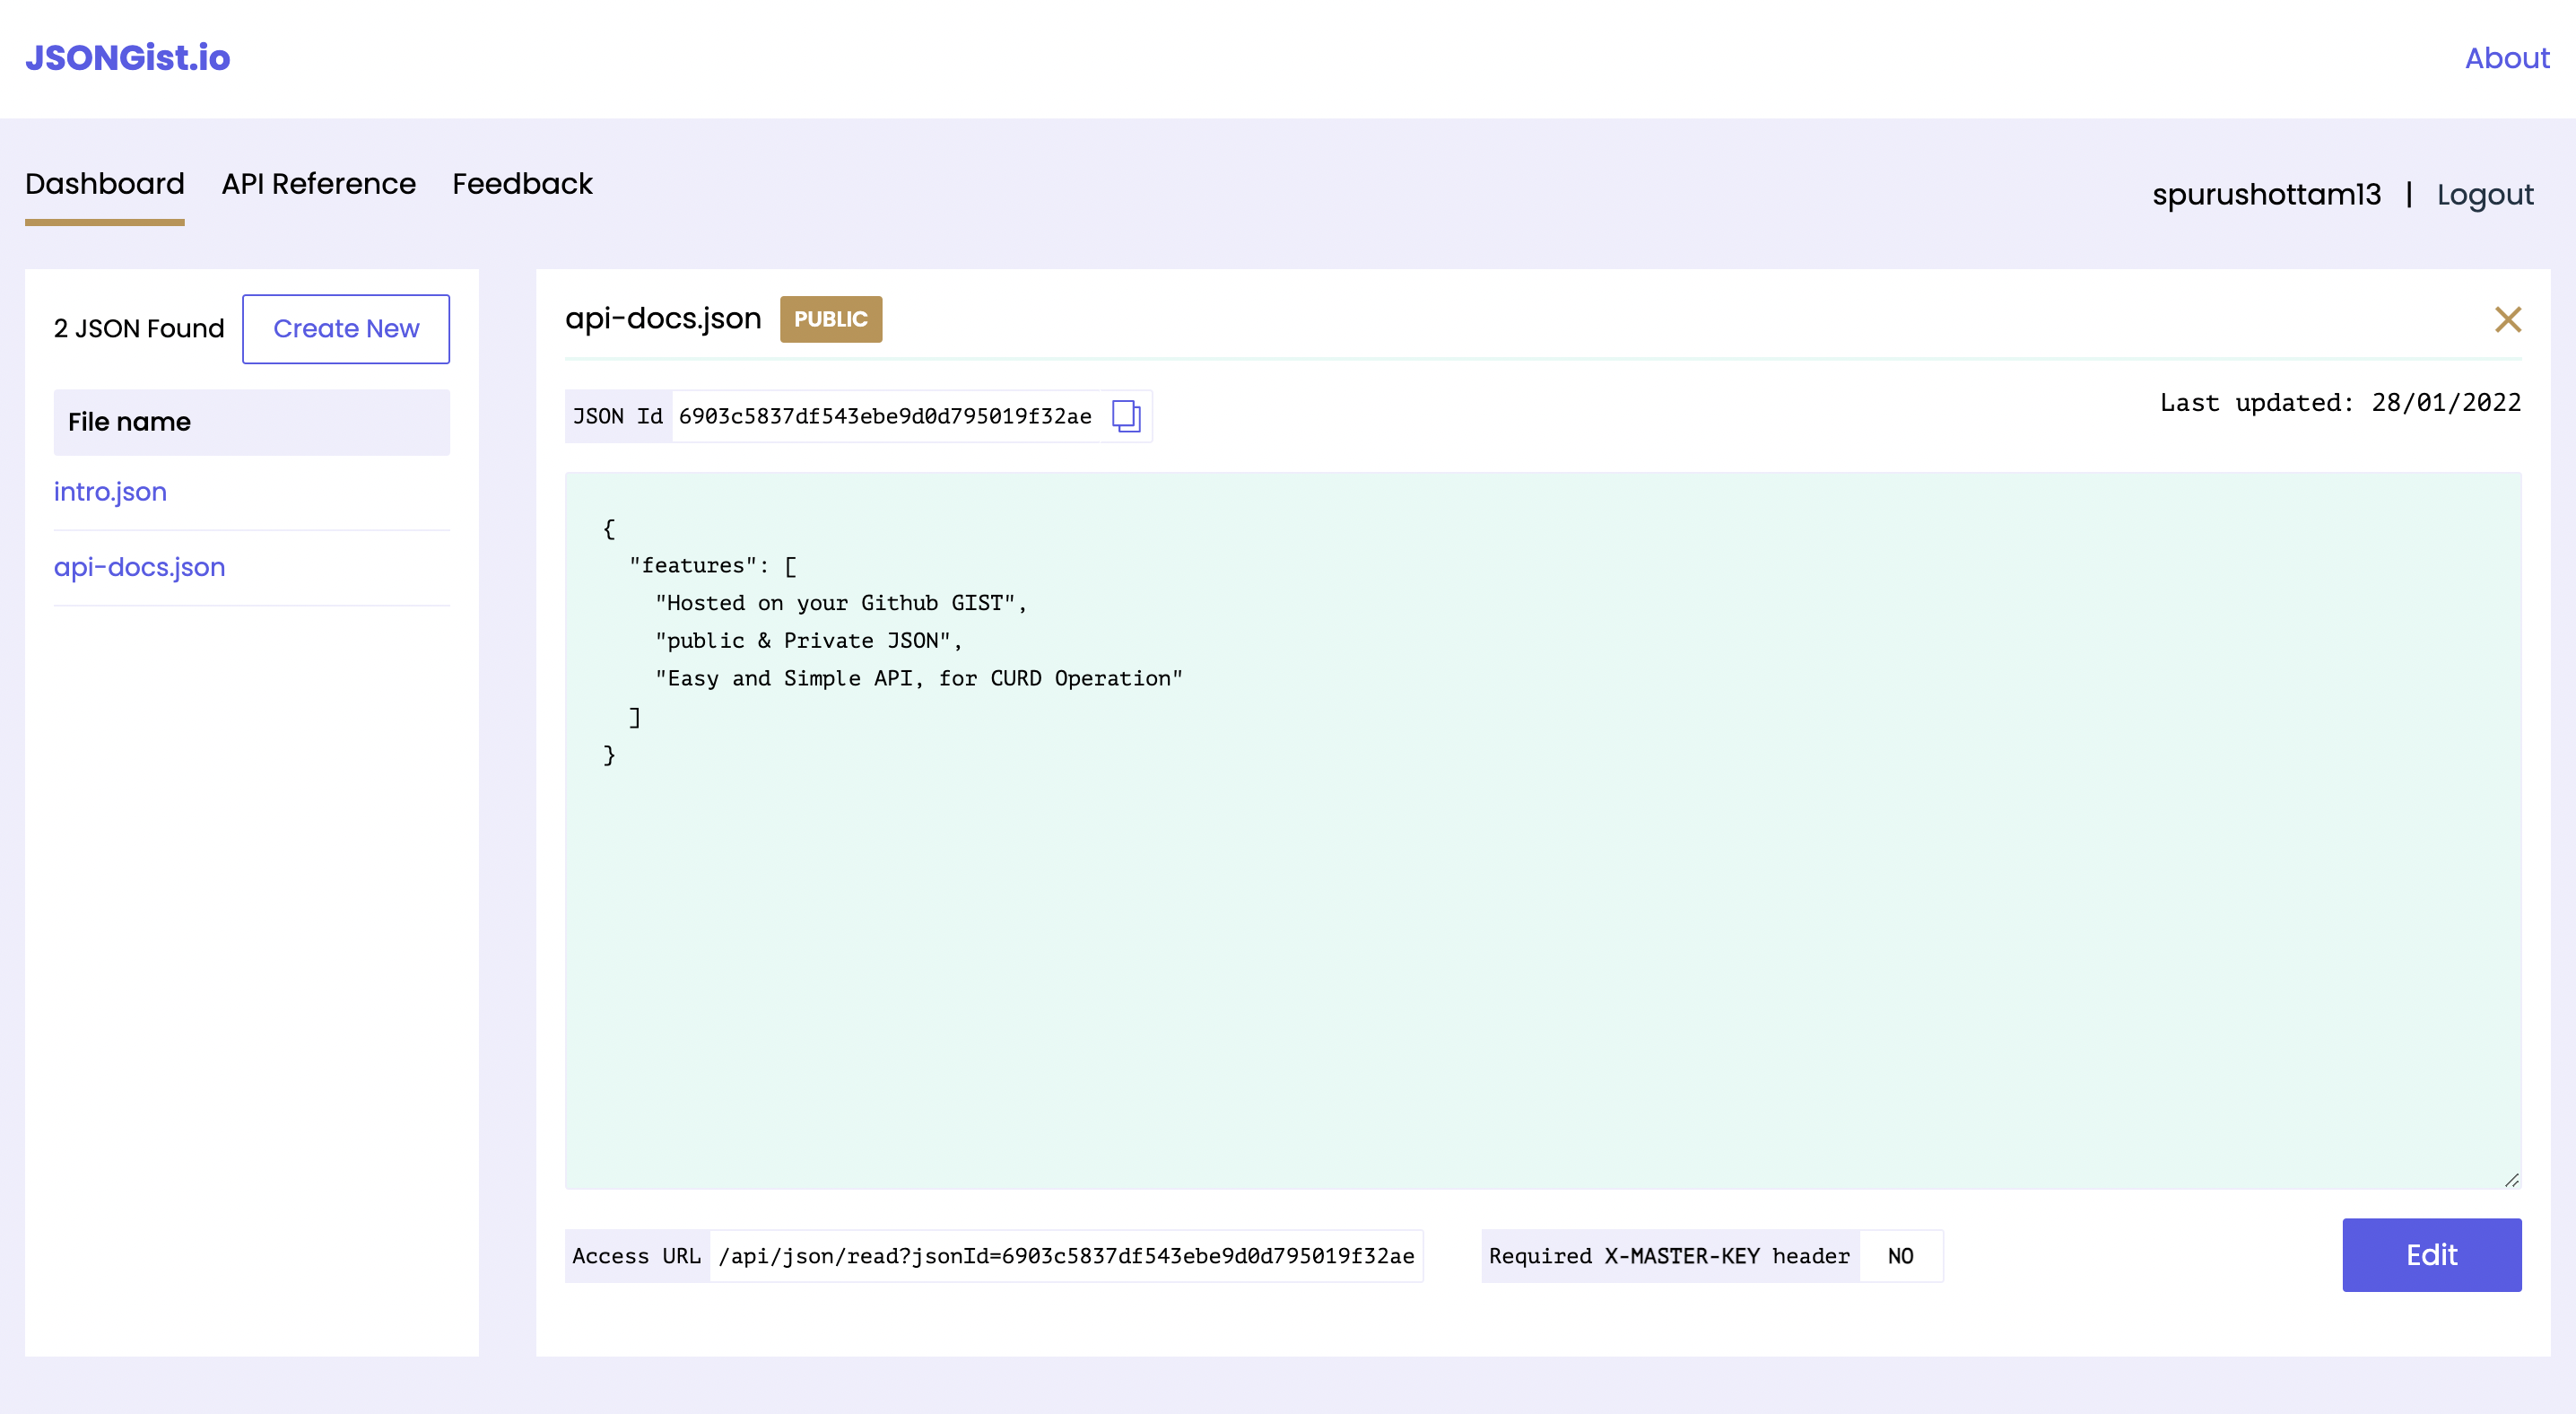Click the username spurushottam13
Image resolution: width=2576 pixels, height=1414 pixels.
coord(2267,194)
